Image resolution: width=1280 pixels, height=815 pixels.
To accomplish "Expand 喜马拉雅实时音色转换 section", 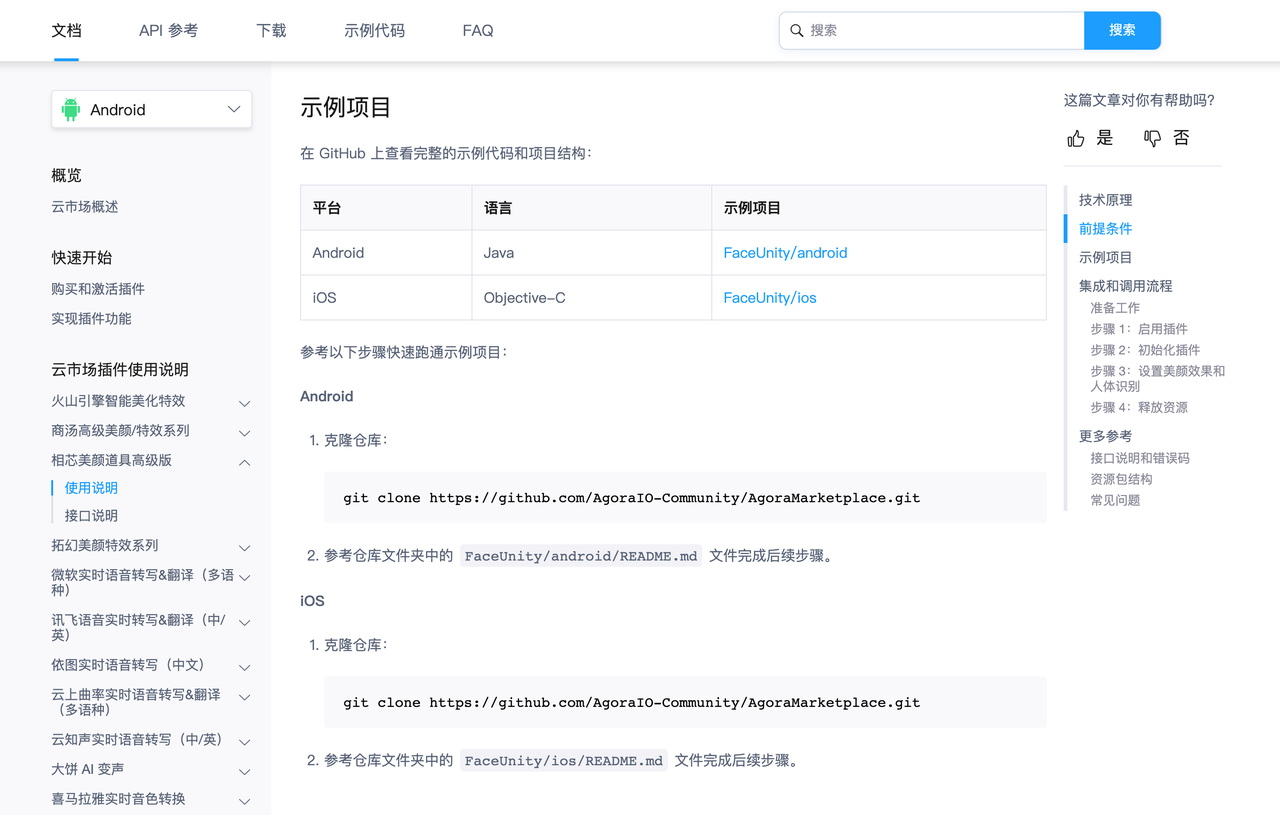I will click(x=245, y=801).
